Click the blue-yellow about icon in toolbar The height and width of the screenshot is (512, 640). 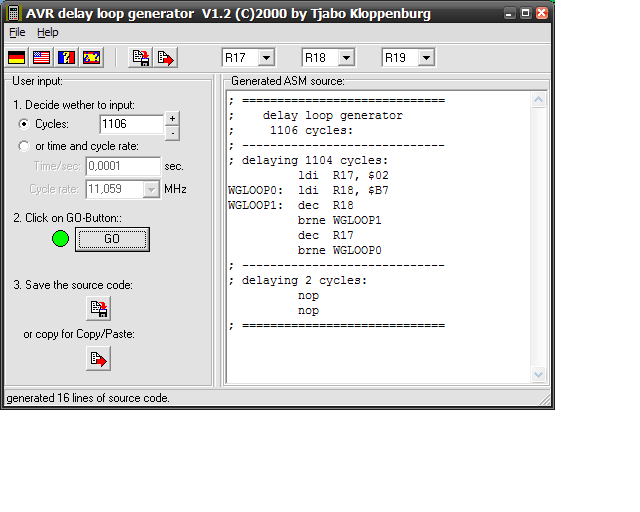point(91,58)
